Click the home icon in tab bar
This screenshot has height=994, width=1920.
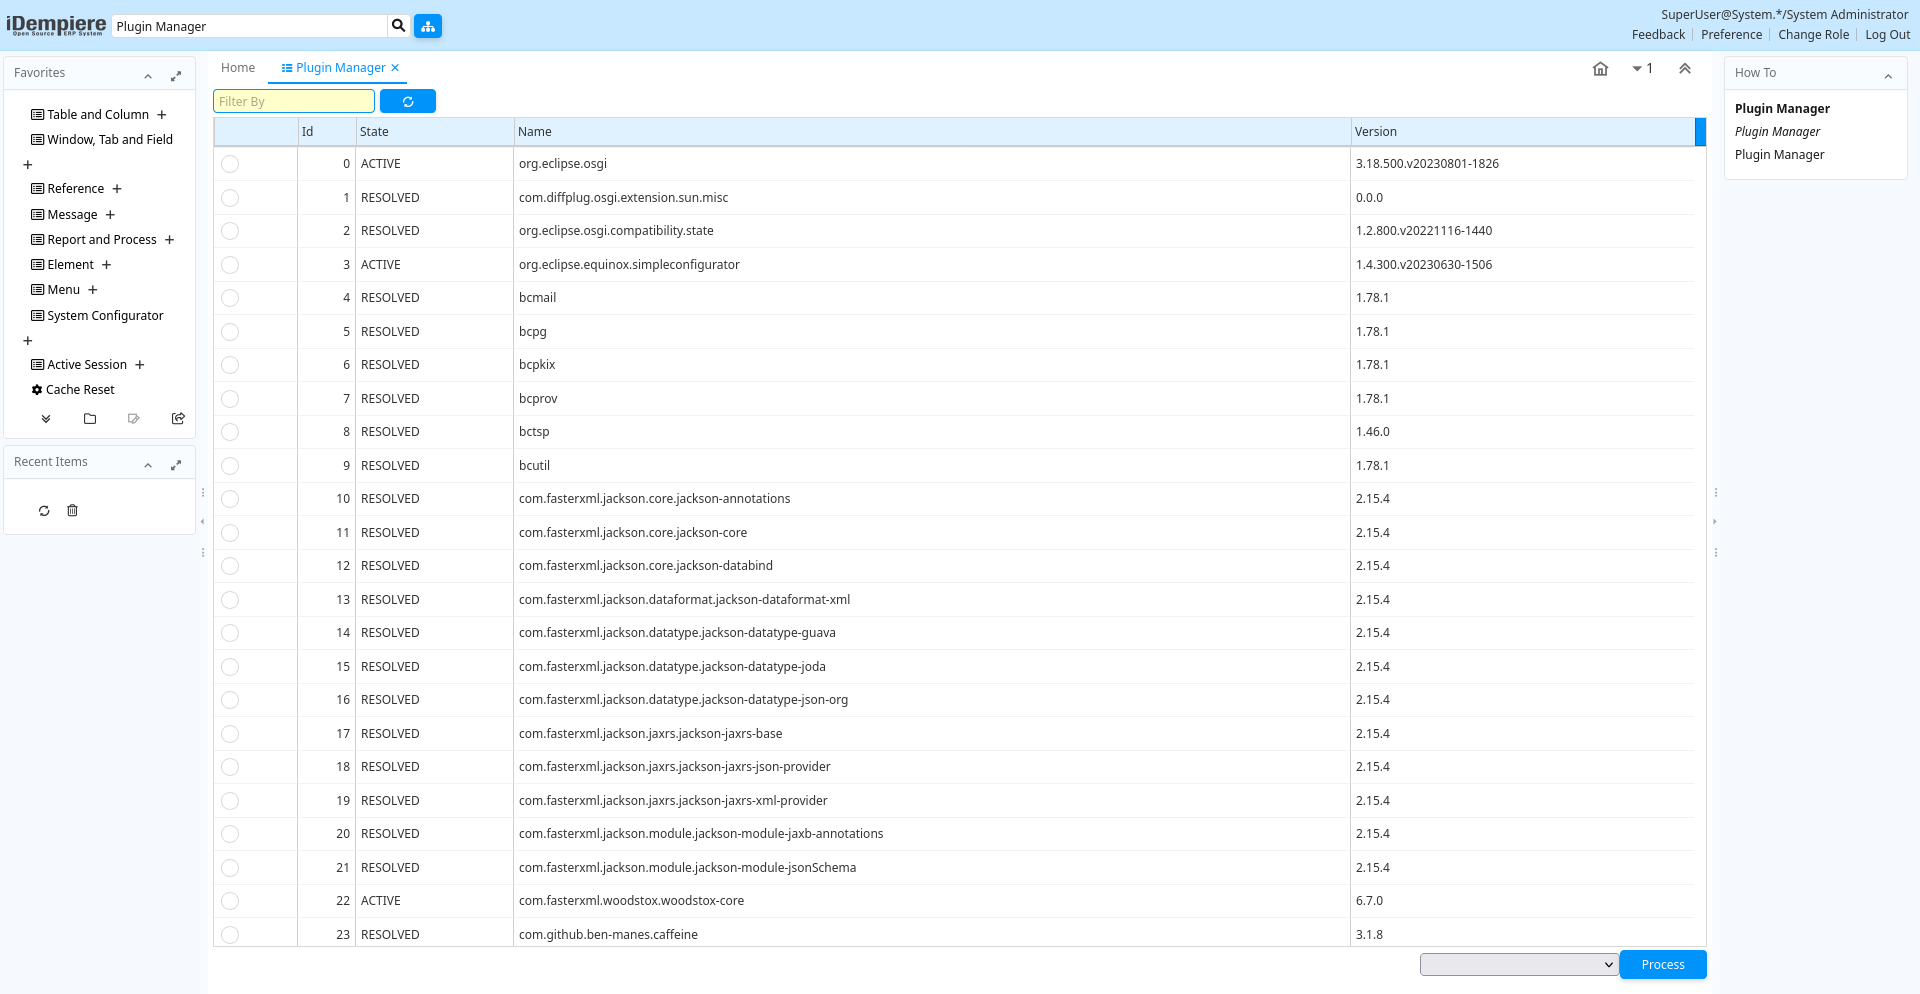tap(1600, 69)
